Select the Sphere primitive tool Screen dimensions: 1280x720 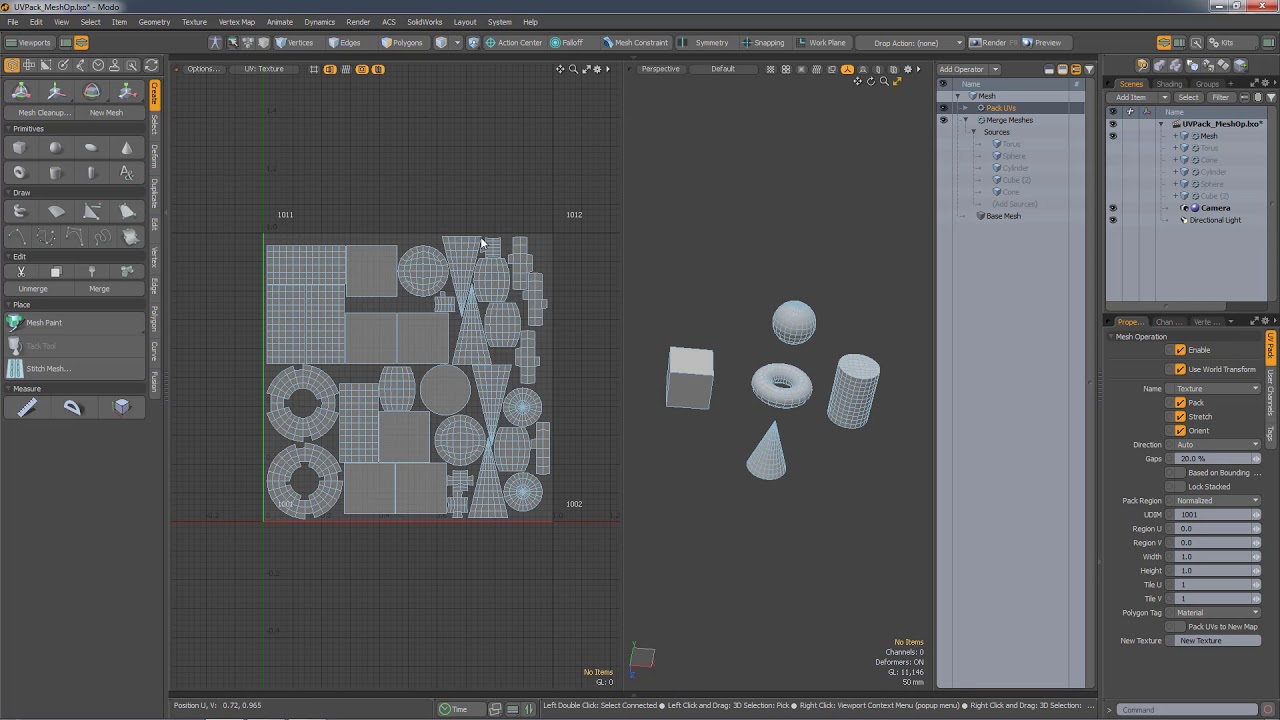pyautogui.click(x=55, y=148)
